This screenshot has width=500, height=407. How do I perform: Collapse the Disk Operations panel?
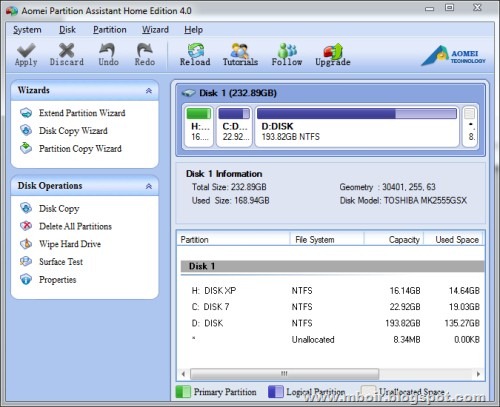(x=149, y=186)
